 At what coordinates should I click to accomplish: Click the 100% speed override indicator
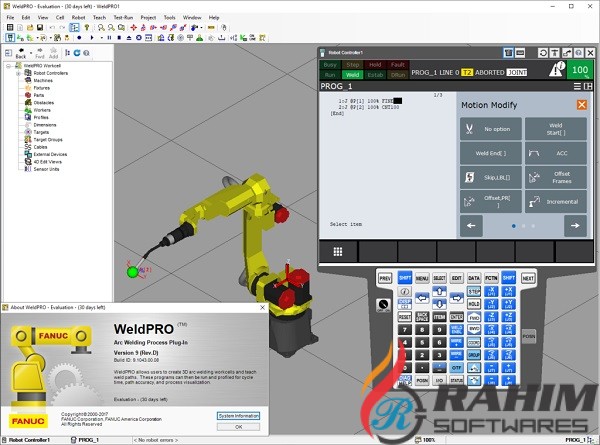[x=580, y=70]
